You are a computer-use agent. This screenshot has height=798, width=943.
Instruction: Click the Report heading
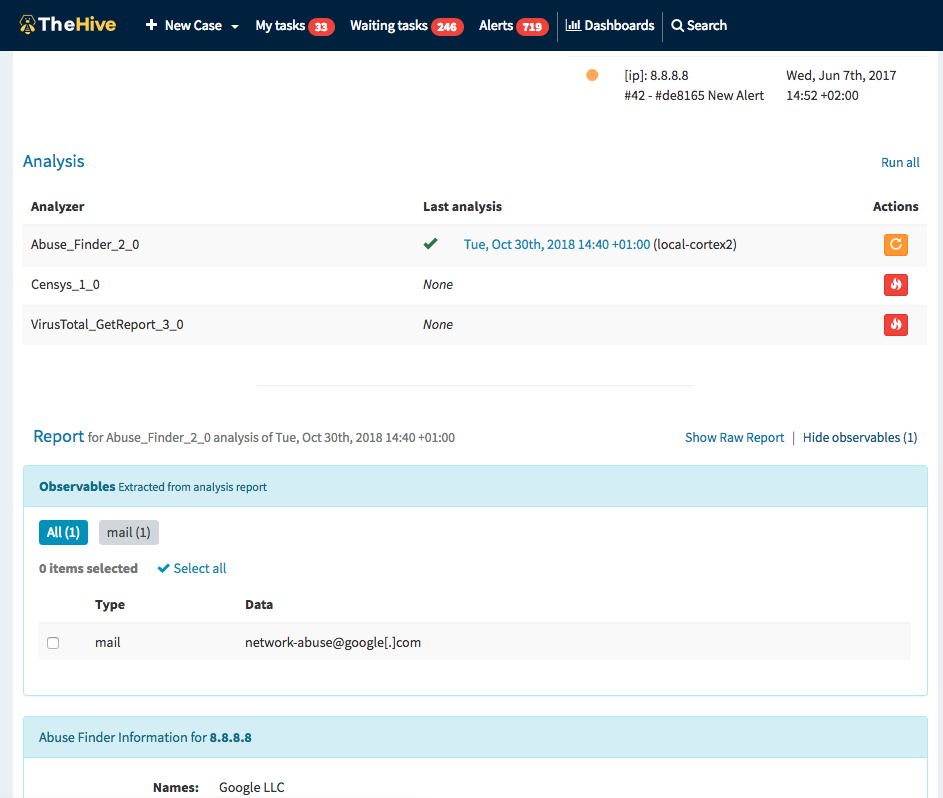tap(58, 437)
